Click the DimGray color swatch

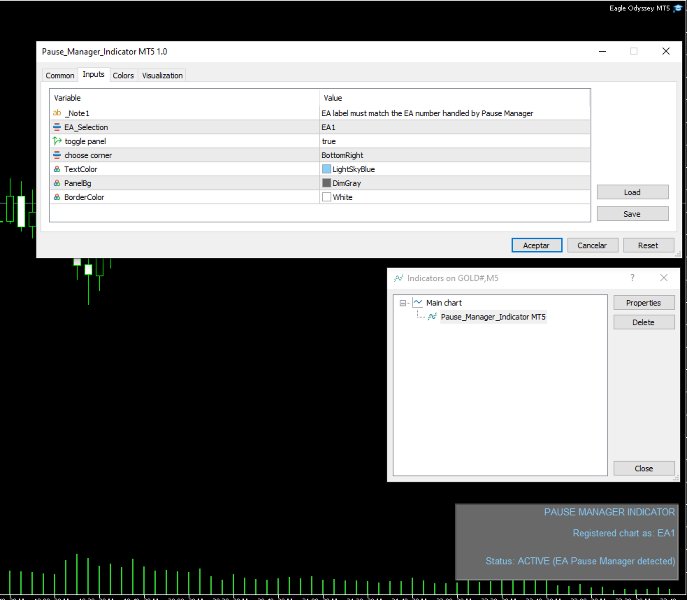326,183
